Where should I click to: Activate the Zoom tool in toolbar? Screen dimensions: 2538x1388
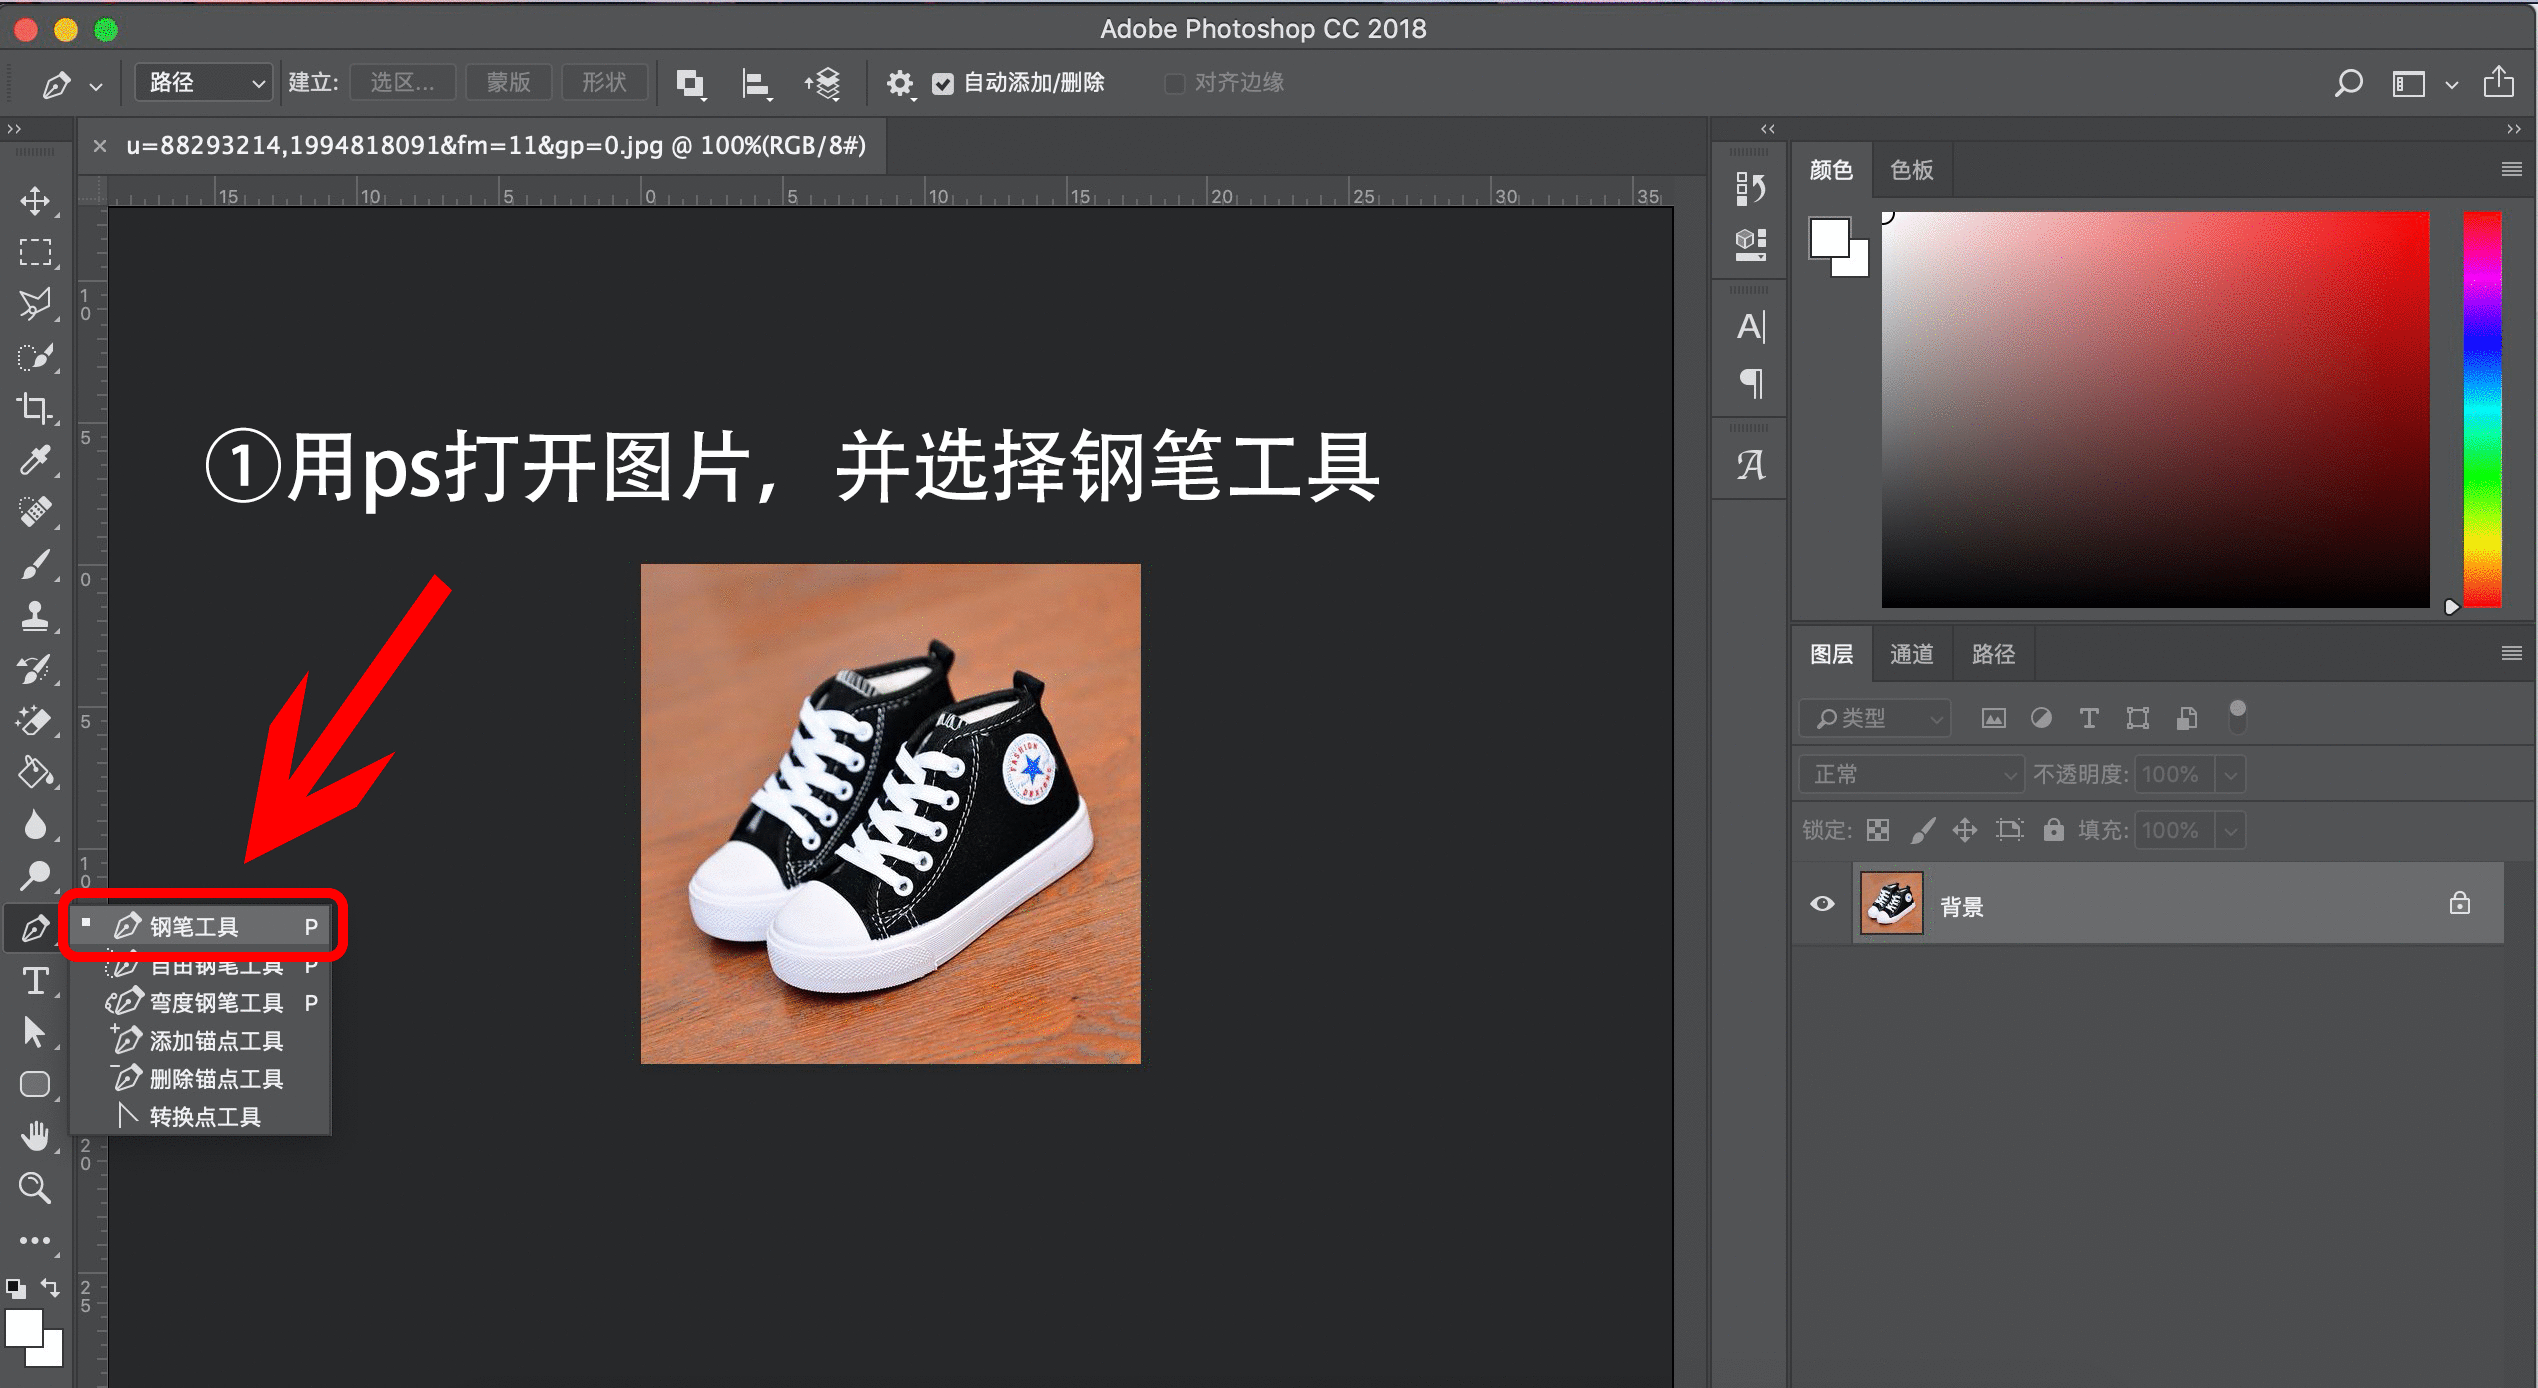(x=35, y=1188)
